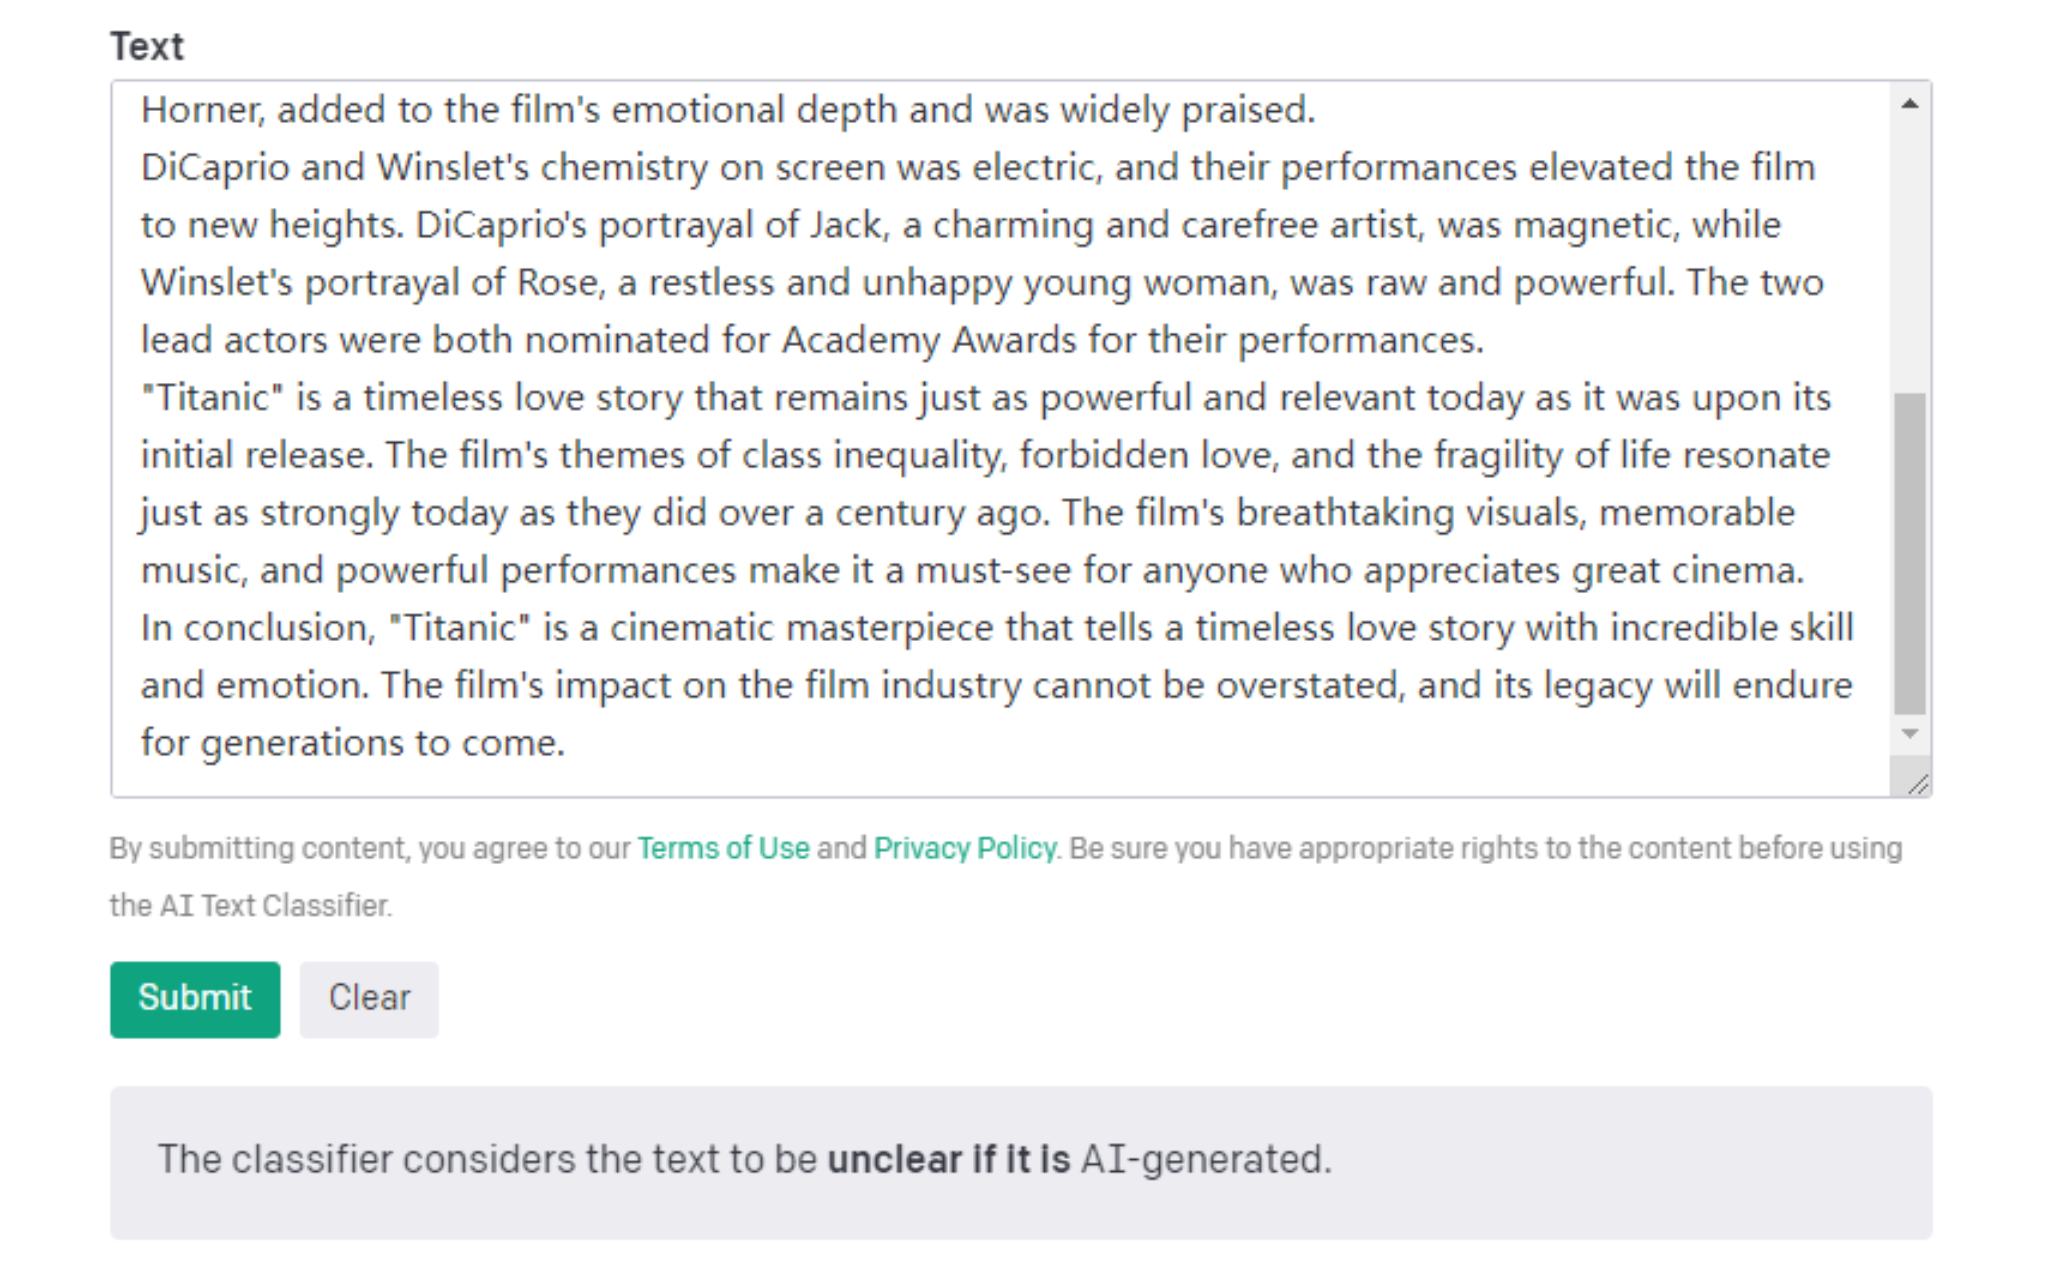The width and height of the screenshot is (2048, 1271).
Task: Click the bold phrase unclear if it is
Action: point(949,1159)
